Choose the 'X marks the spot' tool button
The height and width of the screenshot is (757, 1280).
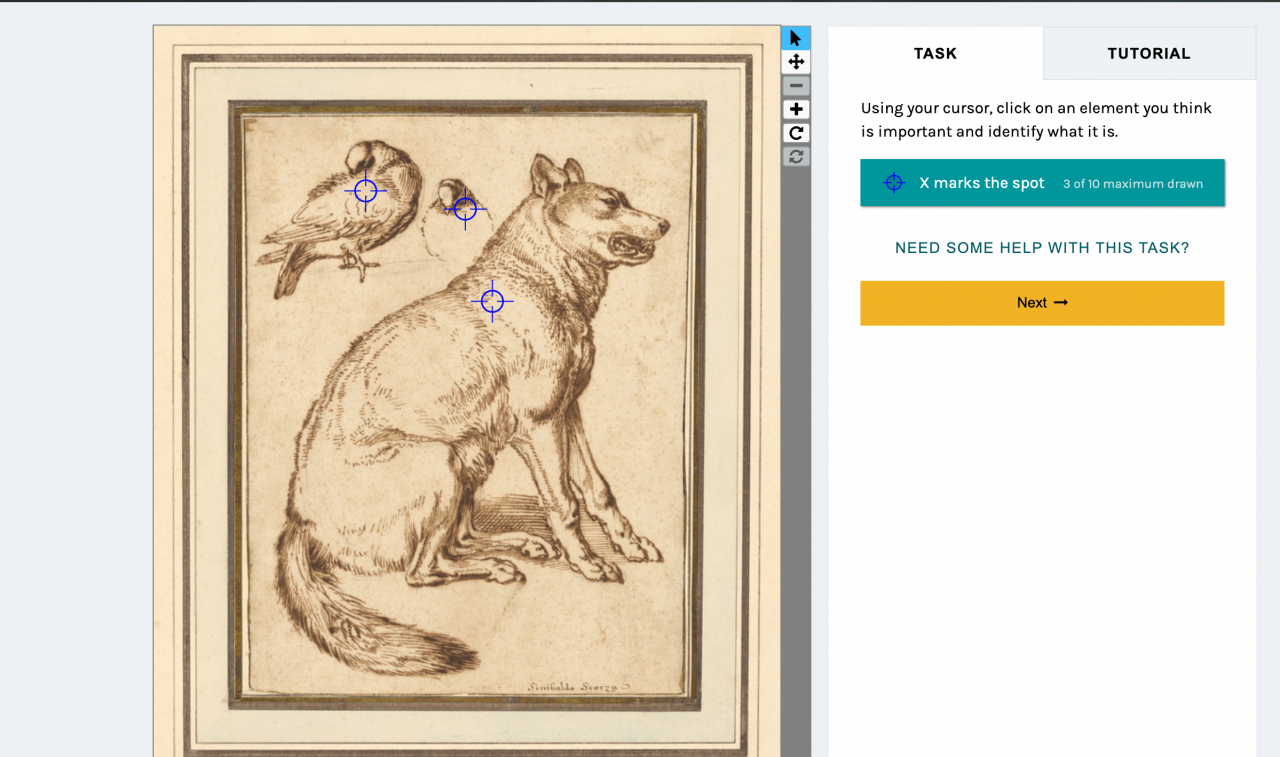coord(1042,183)
